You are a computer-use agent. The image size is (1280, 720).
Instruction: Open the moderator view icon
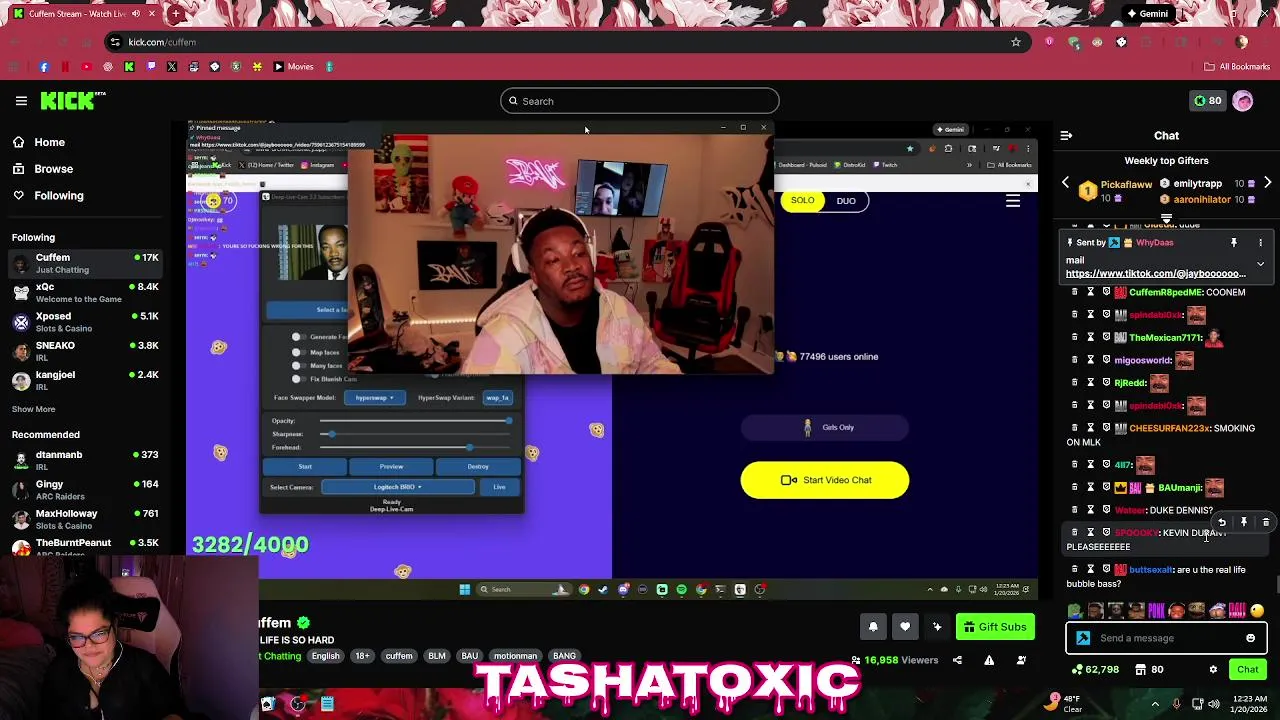pyautogui.click(x=1021, y=660)
